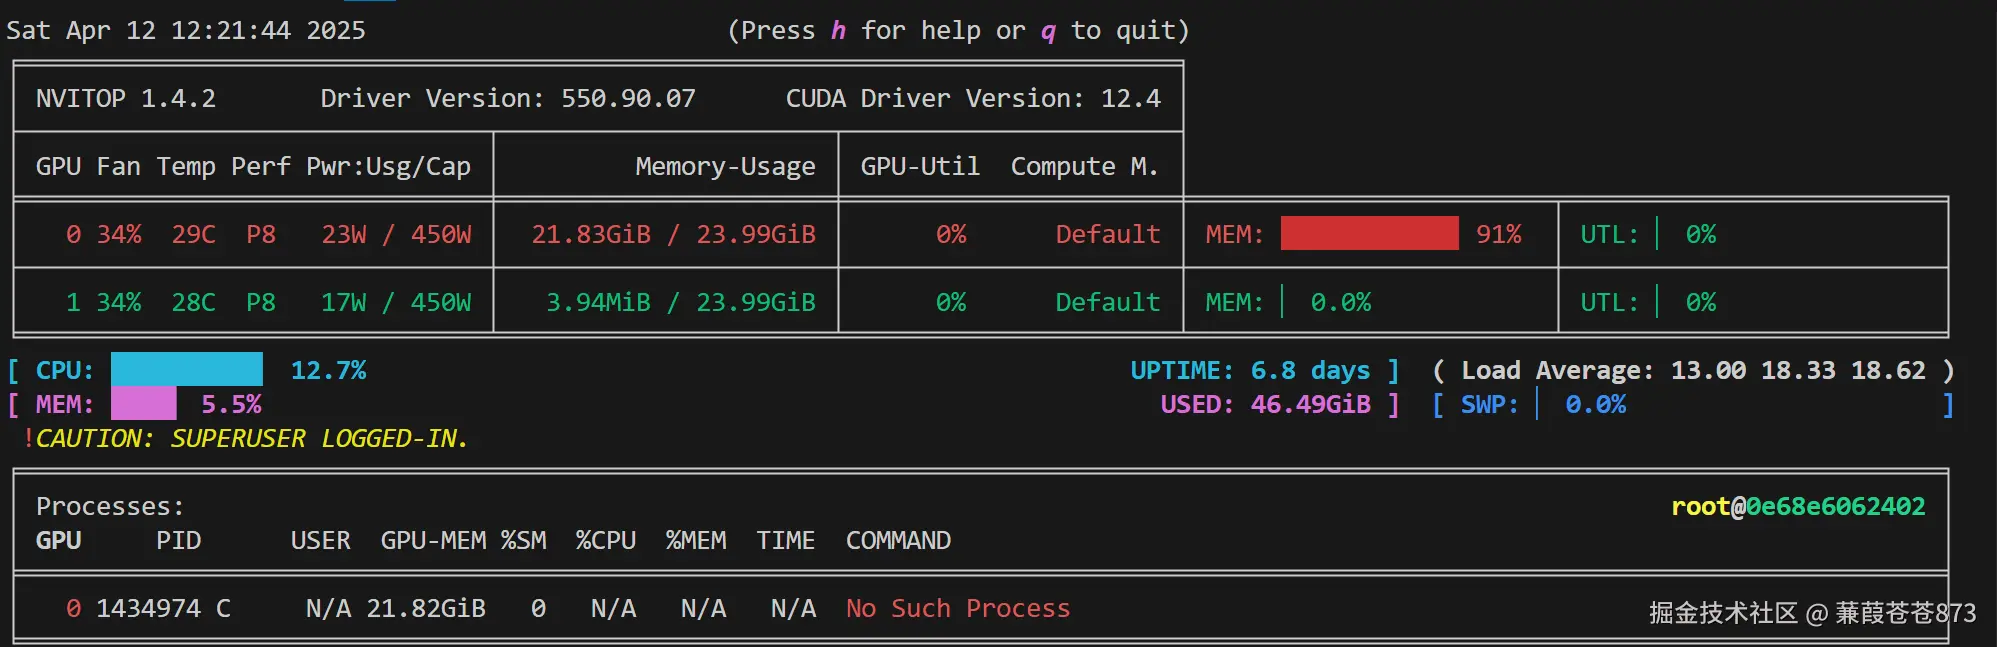Click the magenta host MEM usage bar
This screenshot has height=647, width=1997.
(x=143, y=404)
